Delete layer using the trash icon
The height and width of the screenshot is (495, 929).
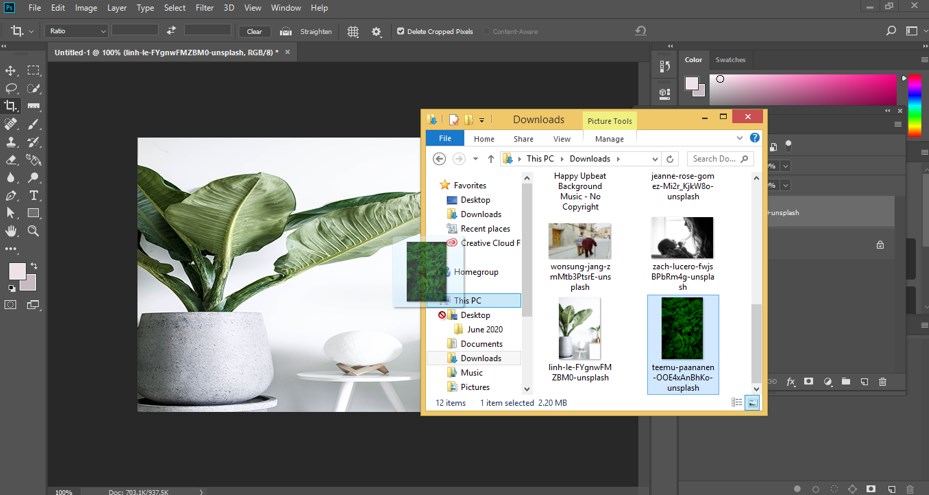coord(881,381)
